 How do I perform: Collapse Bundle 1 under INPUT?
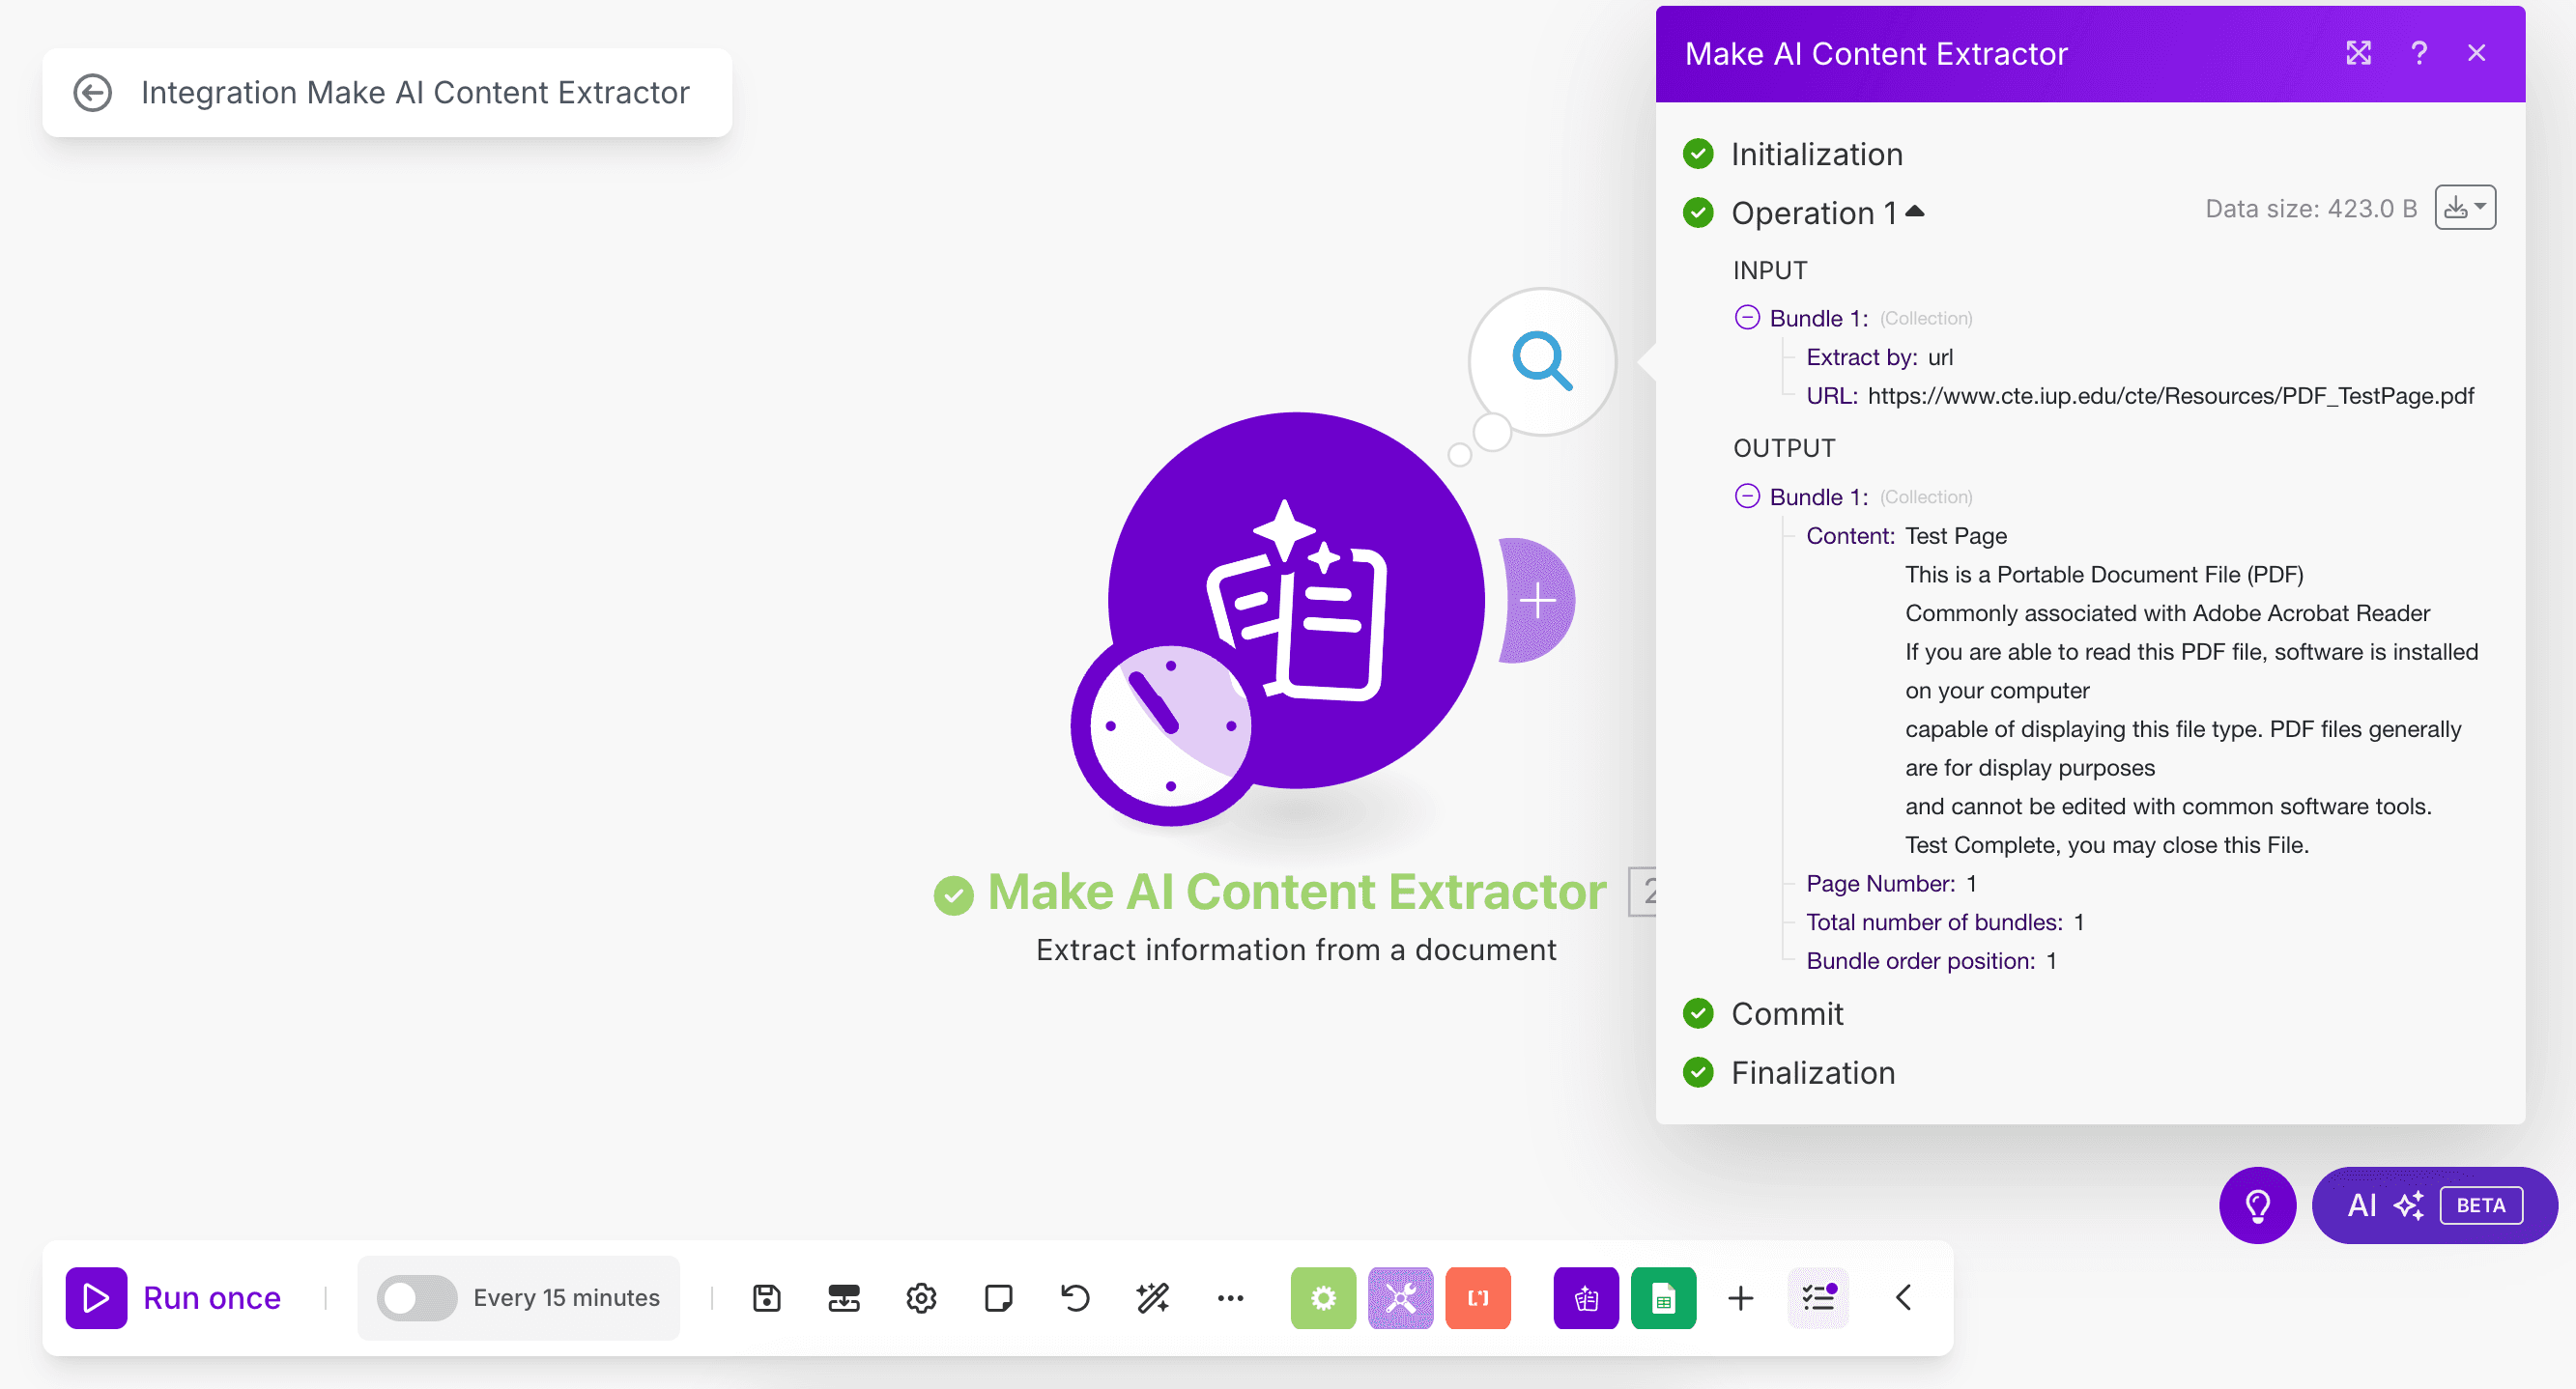point(1747,317)
